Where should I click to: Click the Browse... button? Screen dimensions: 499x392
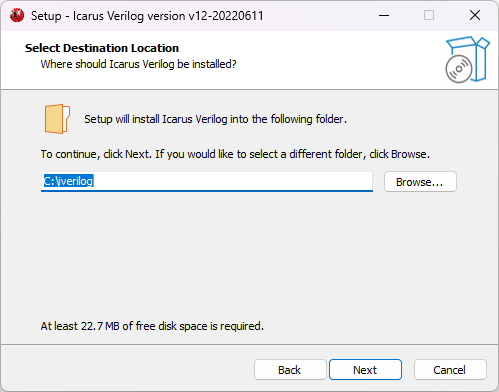click(420, 182)
